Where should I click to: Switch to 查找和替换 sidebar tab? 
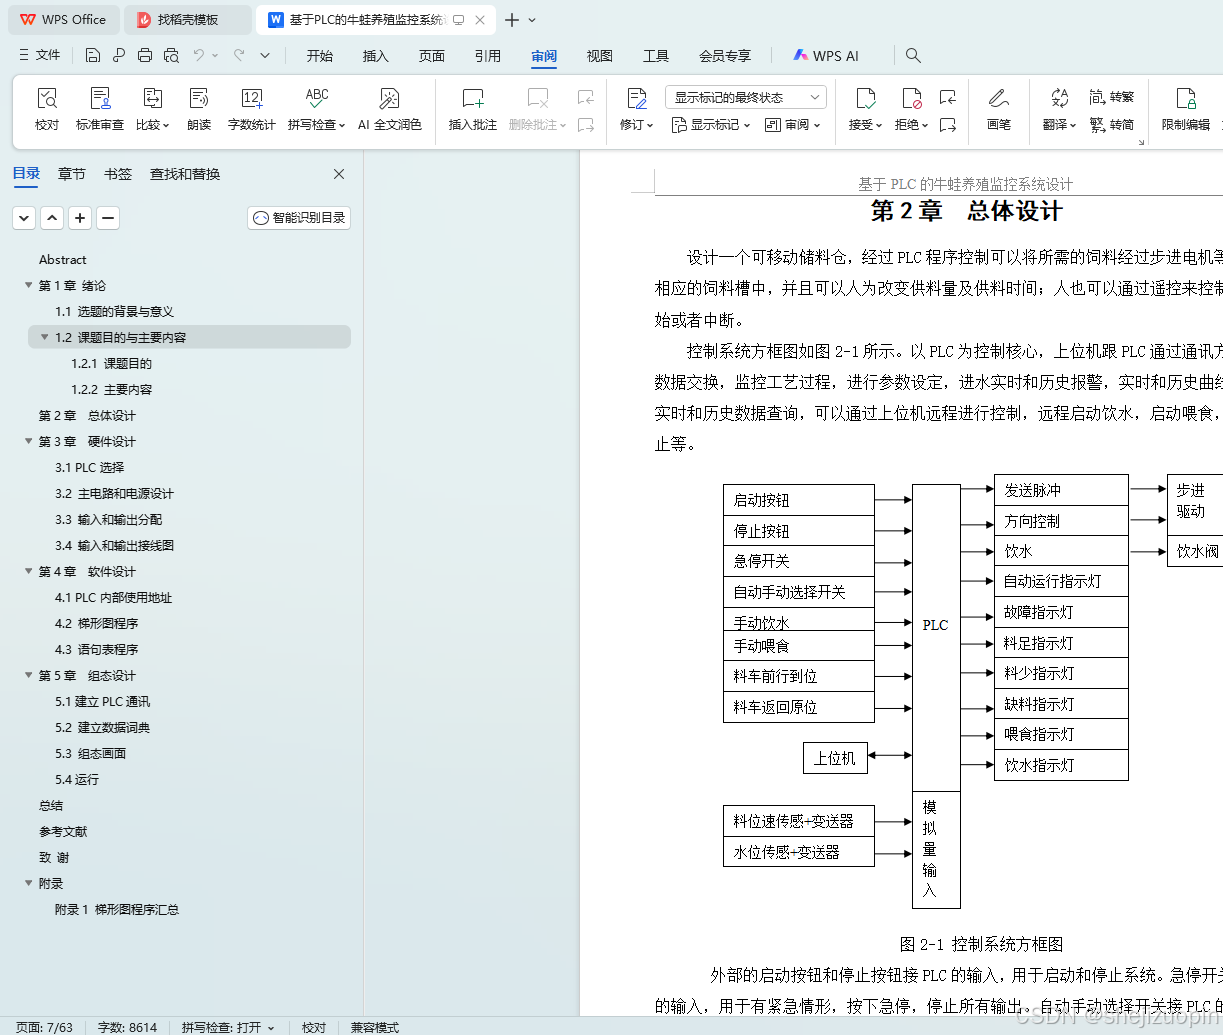[x=185, y=174]
